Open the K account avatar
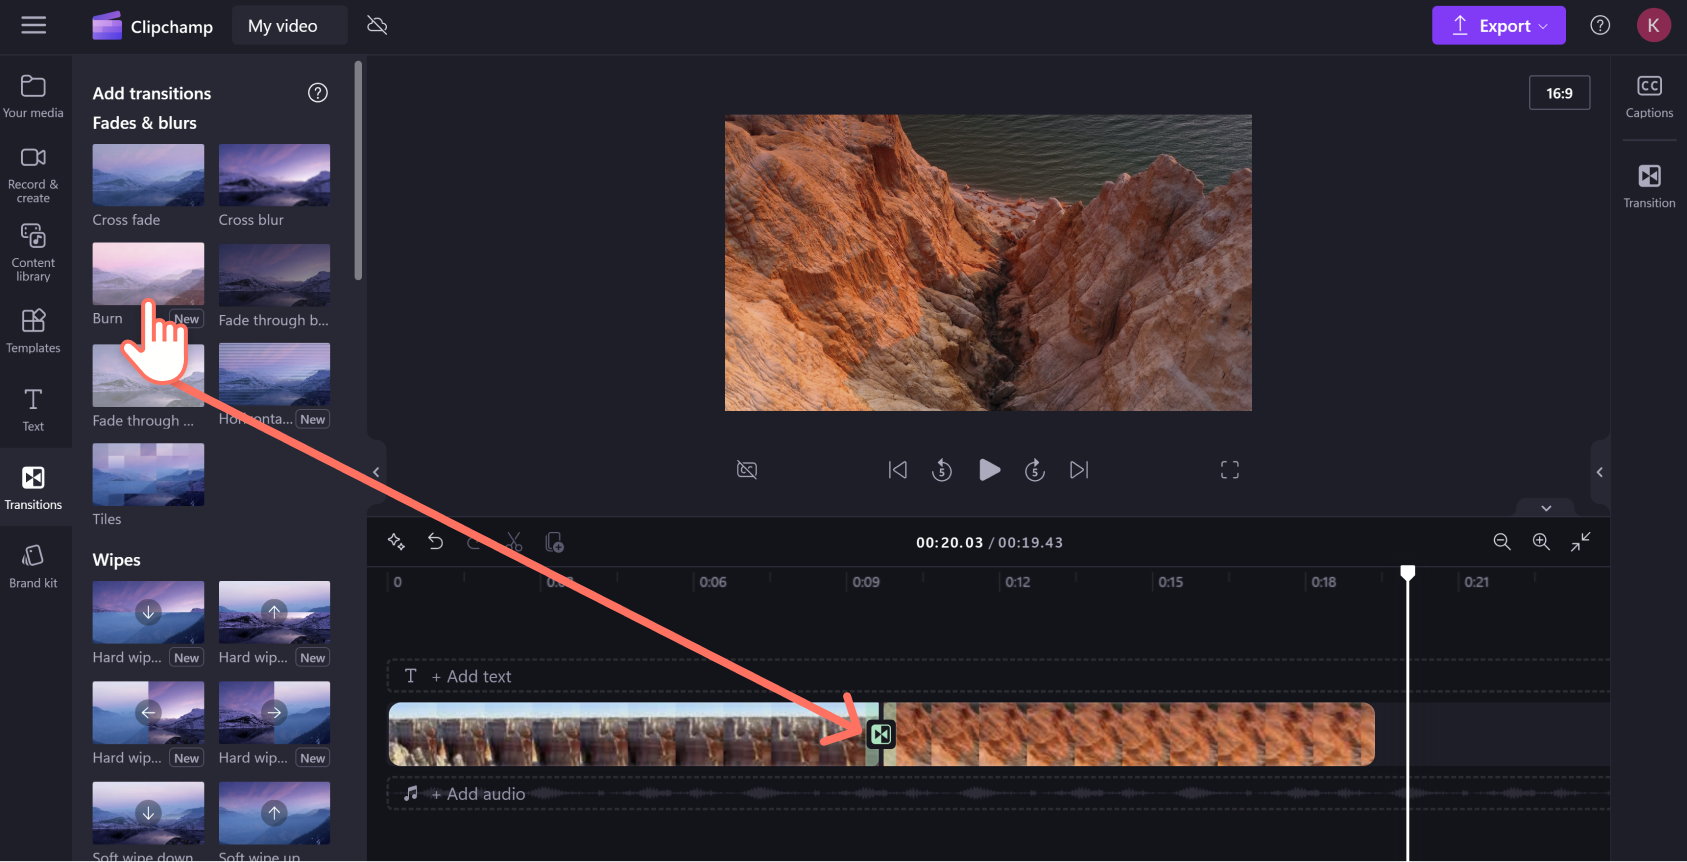 click(1654, 25)
